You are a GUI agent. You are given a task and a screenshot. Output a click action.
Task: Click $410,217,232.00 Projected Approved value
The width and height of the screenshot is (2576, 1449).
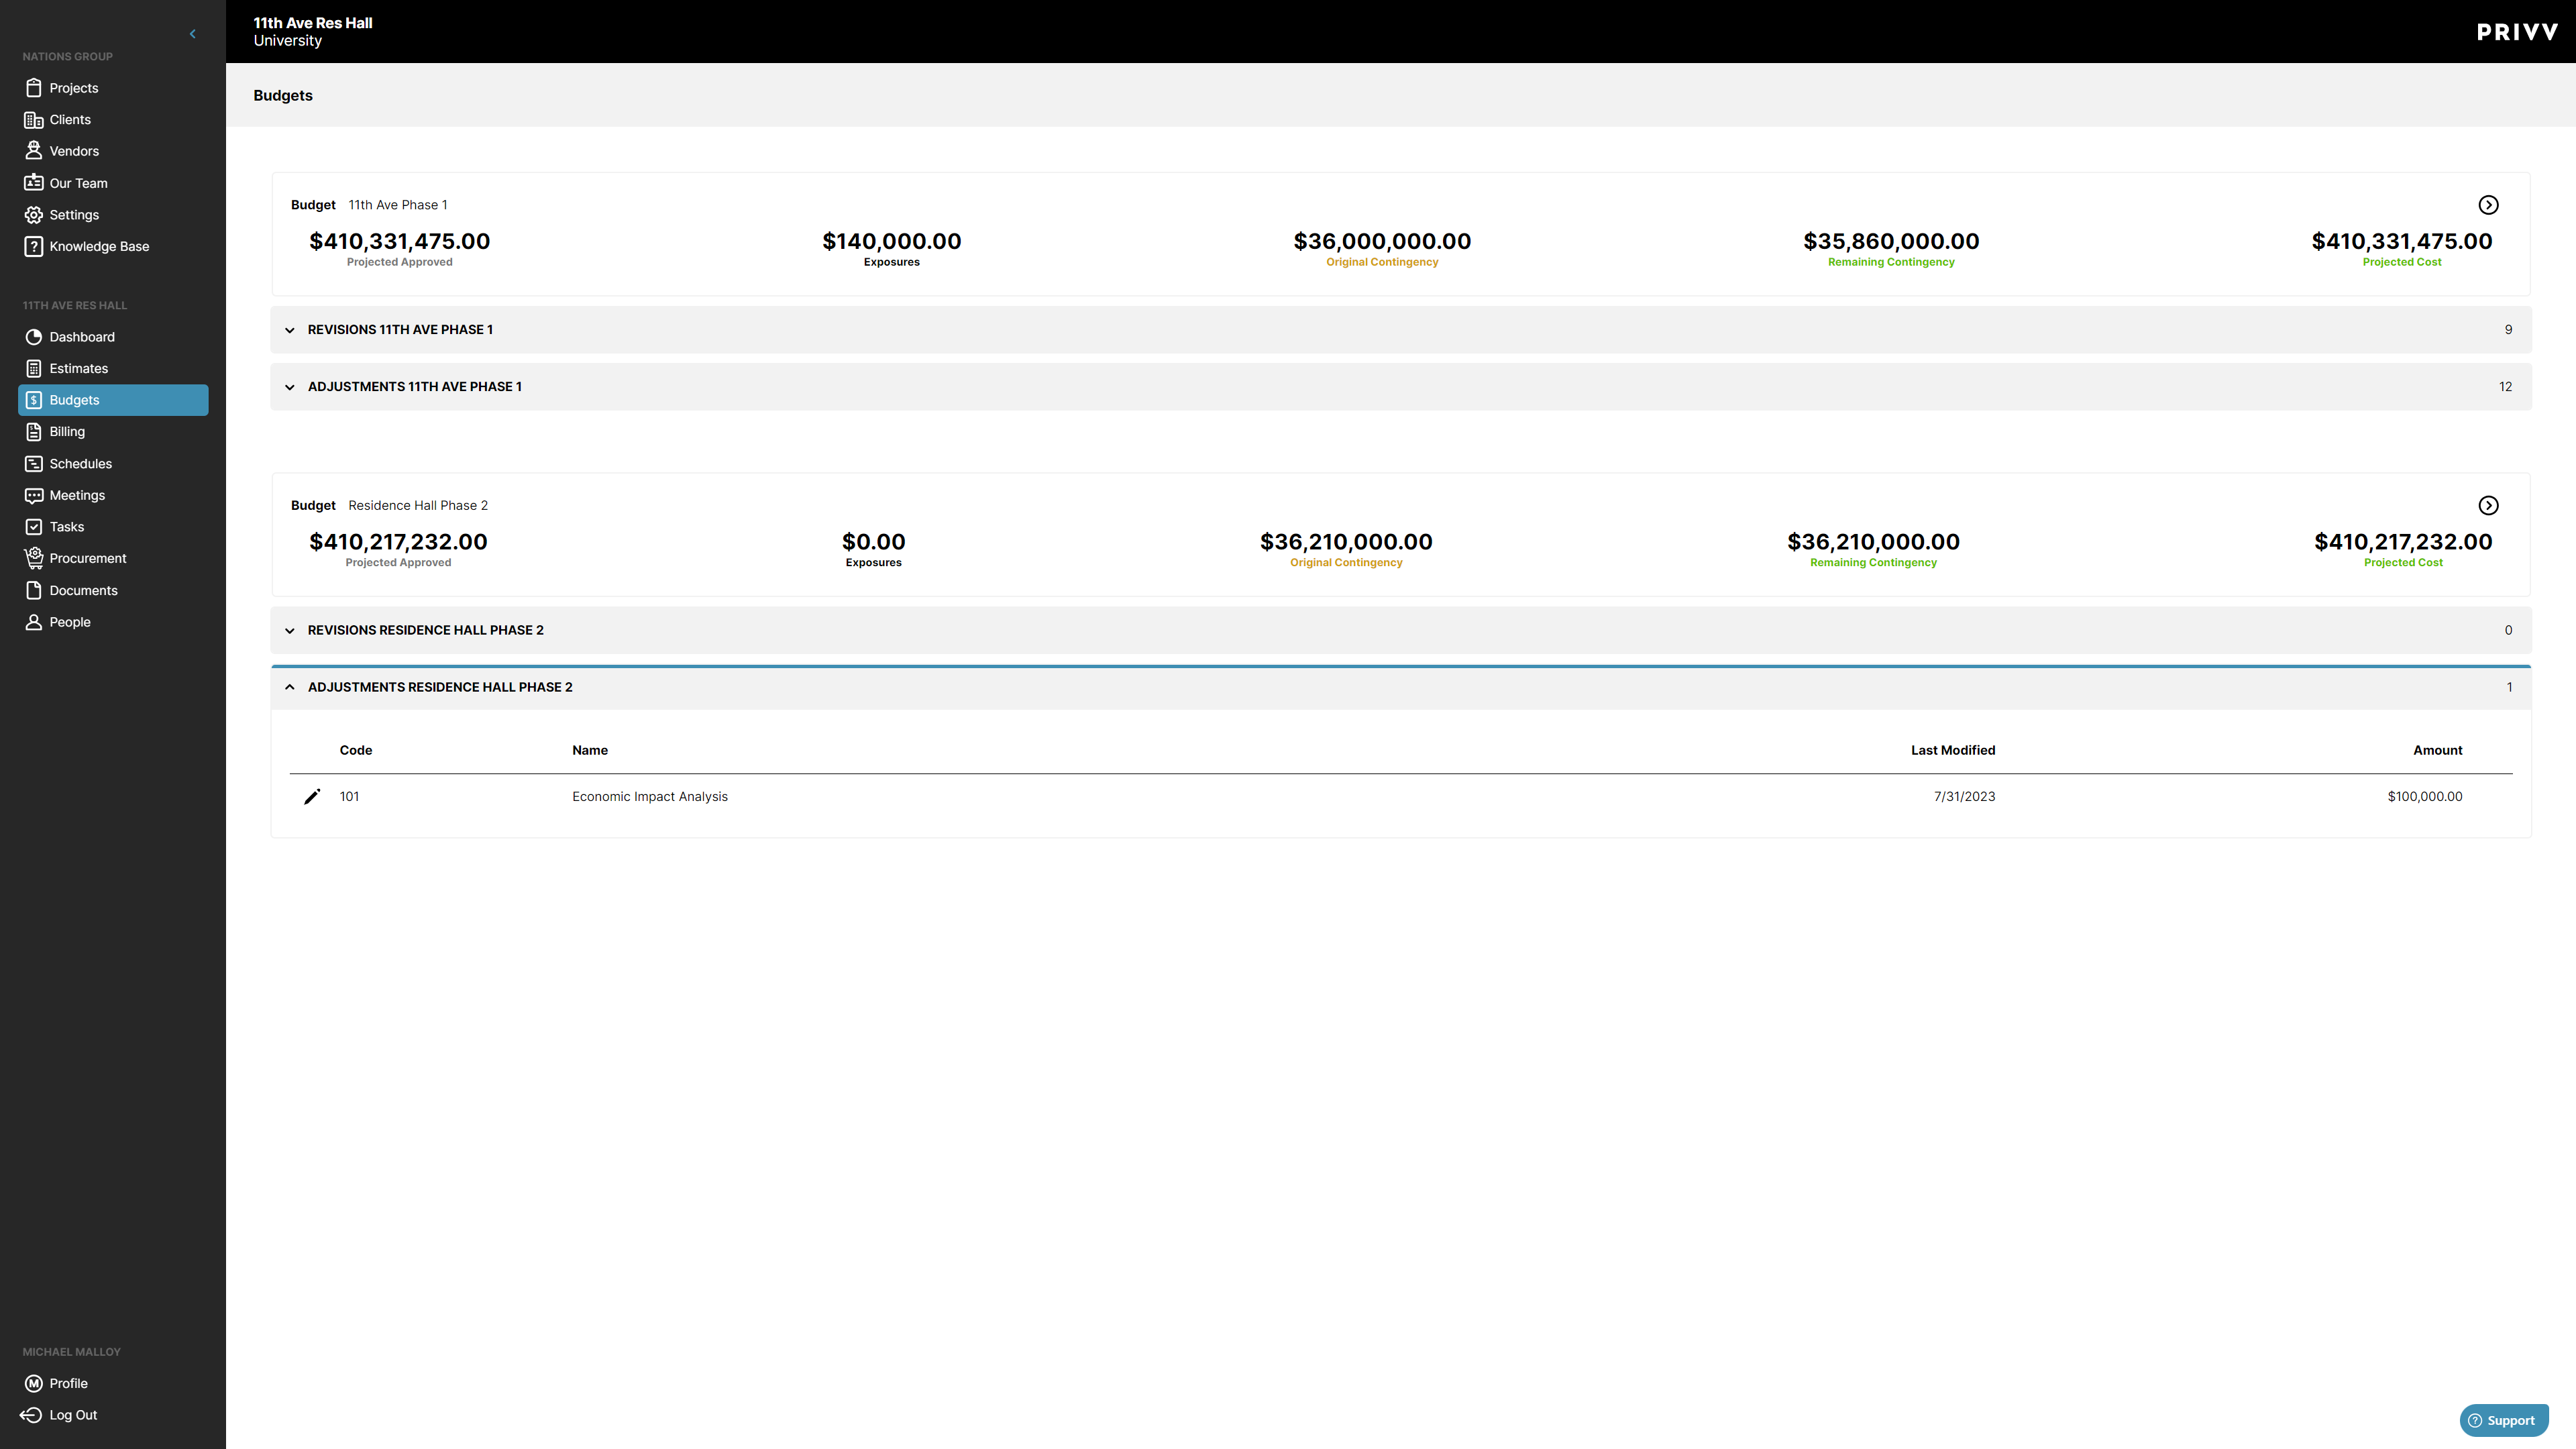tap(398, 543)
